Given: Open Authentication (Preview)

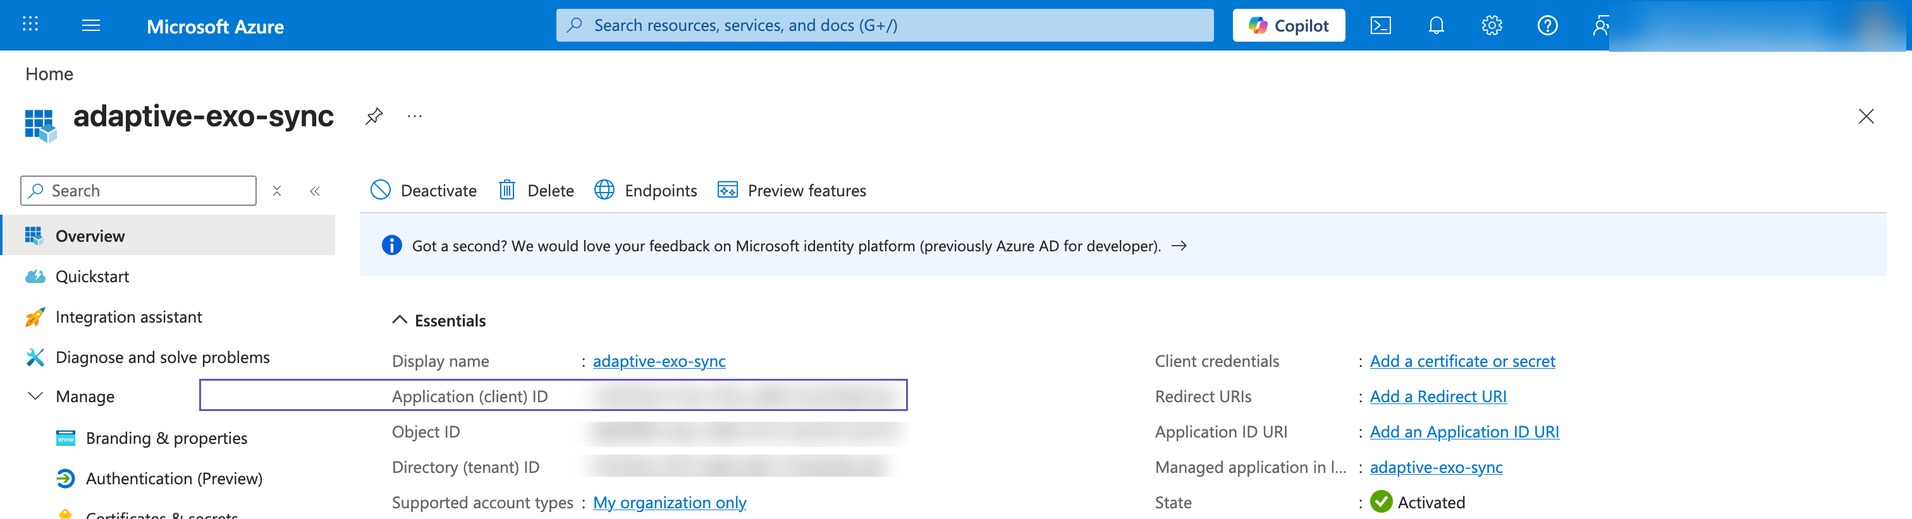Looking at the screenshot, I should [174, 479].
